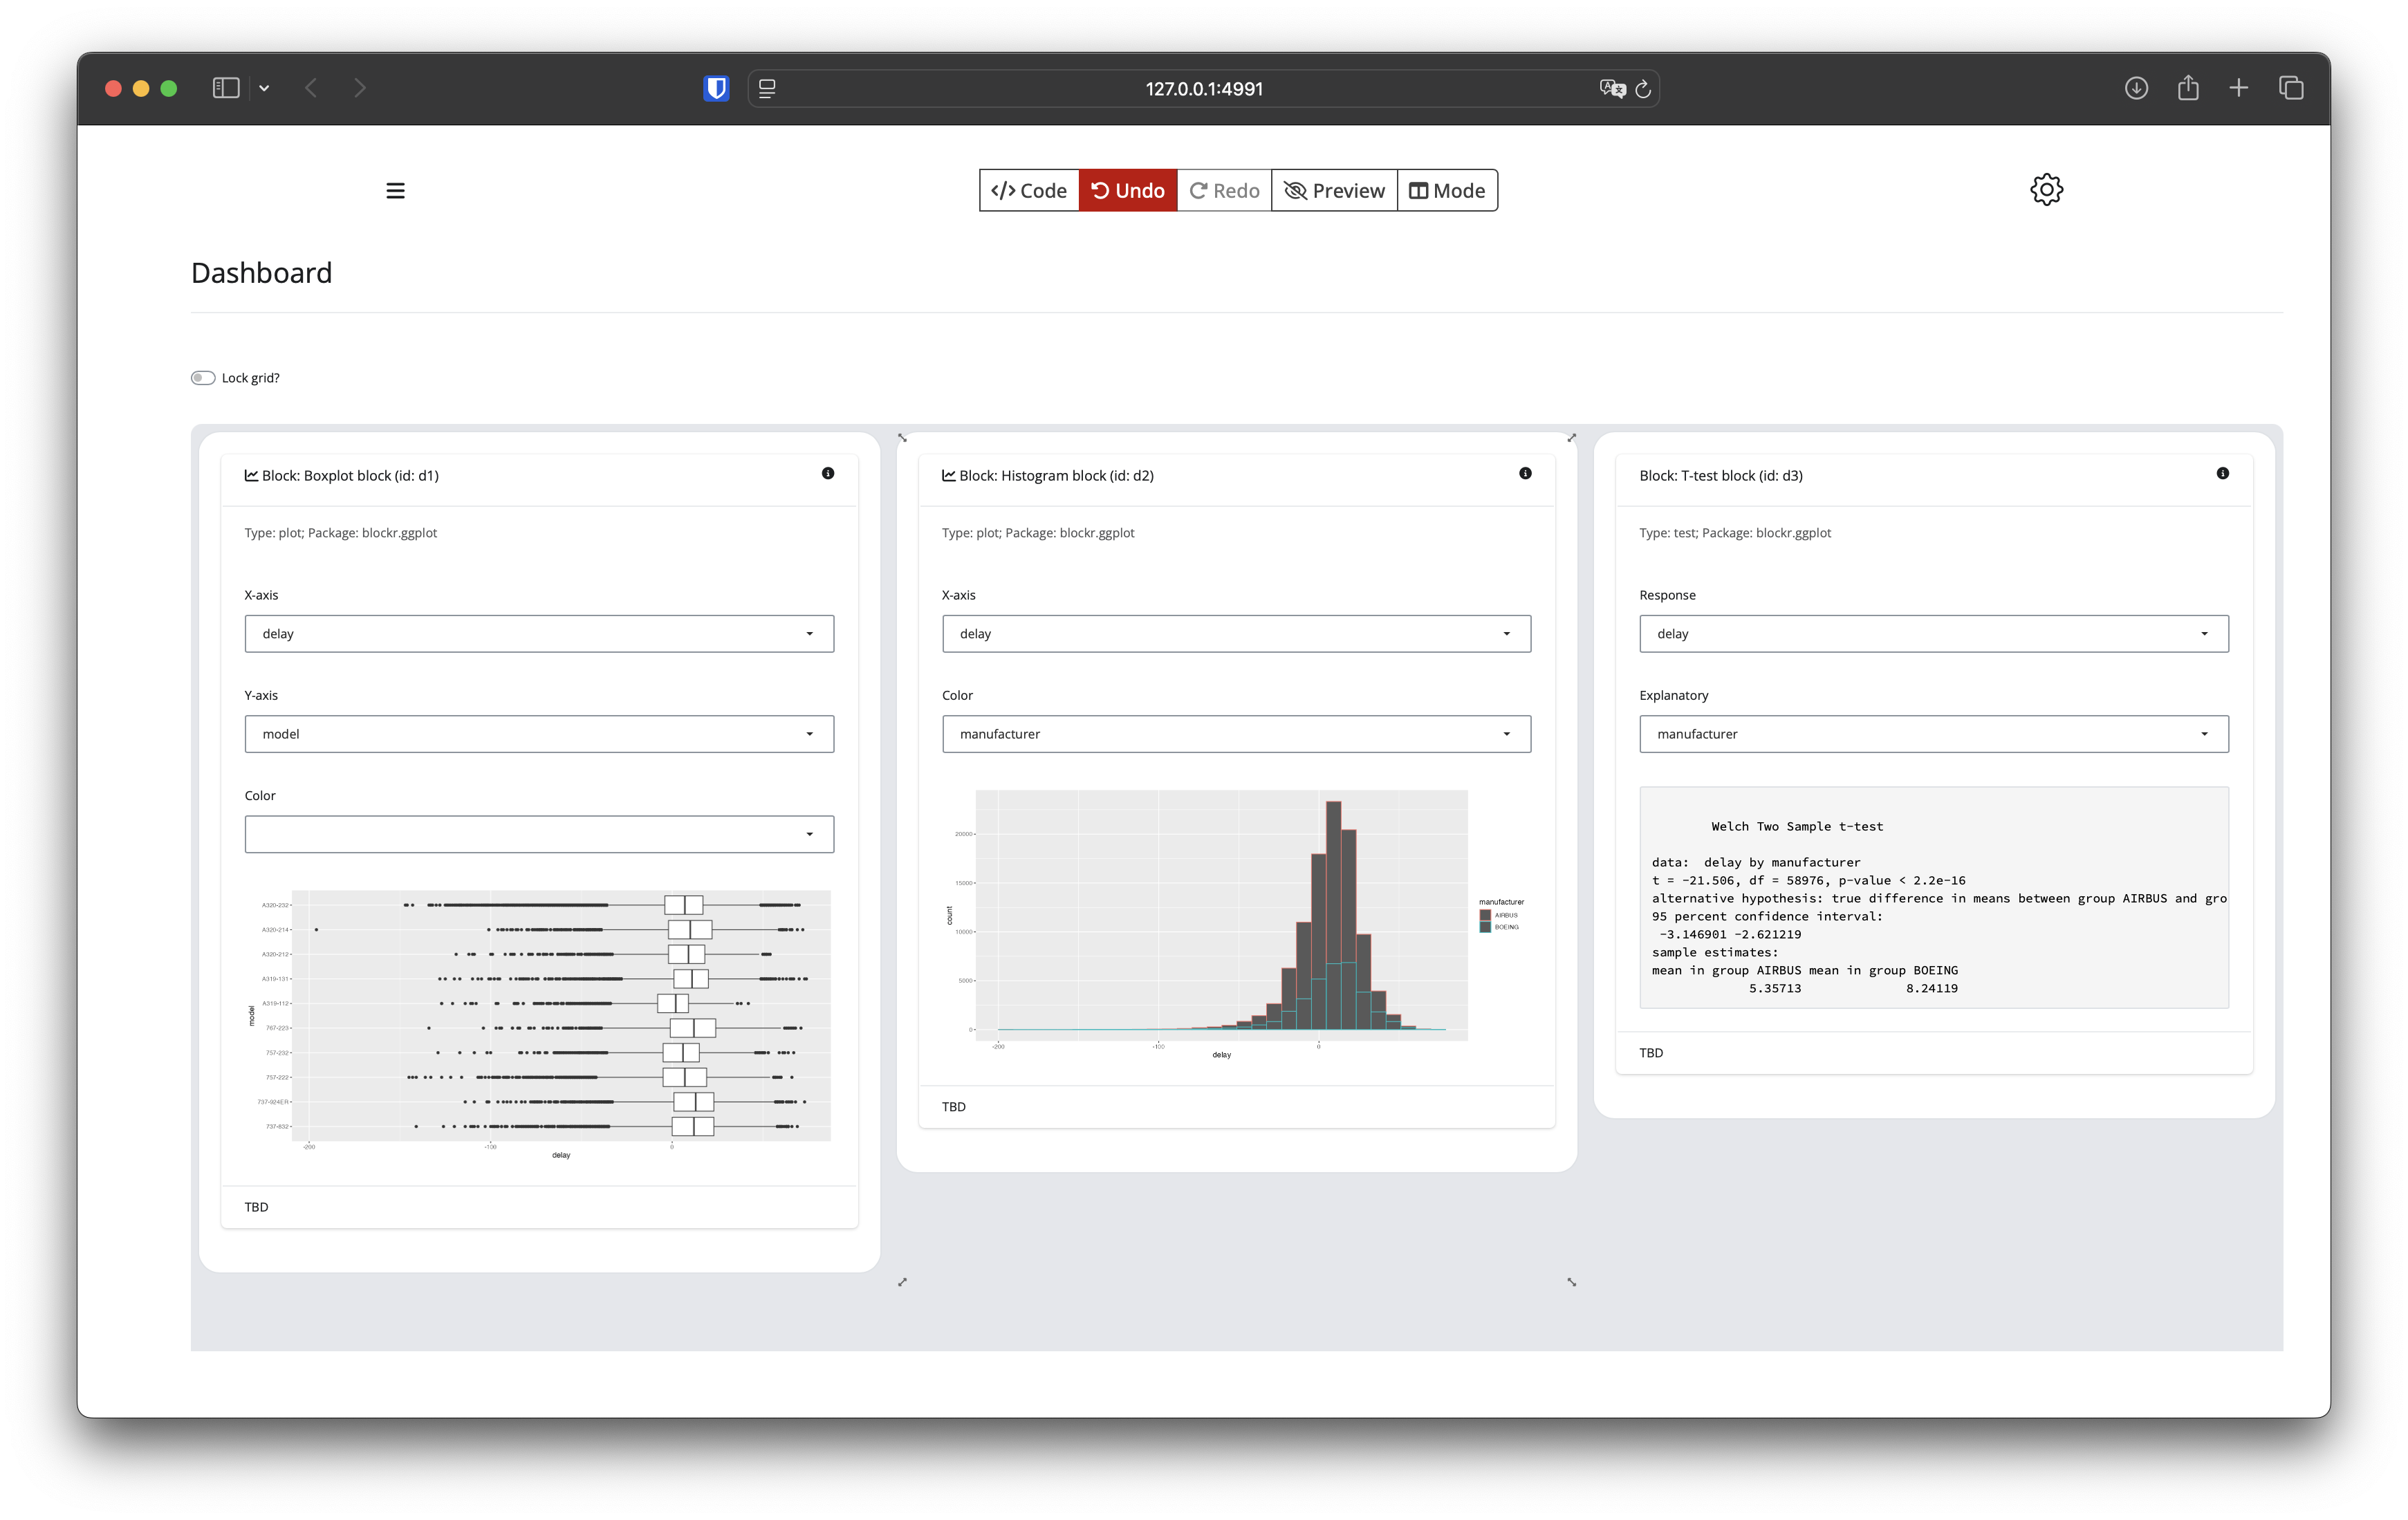This screenshot has height=1520, width=2408.
Task: Click the Safari address bar URL
Action: point(1203,89)
